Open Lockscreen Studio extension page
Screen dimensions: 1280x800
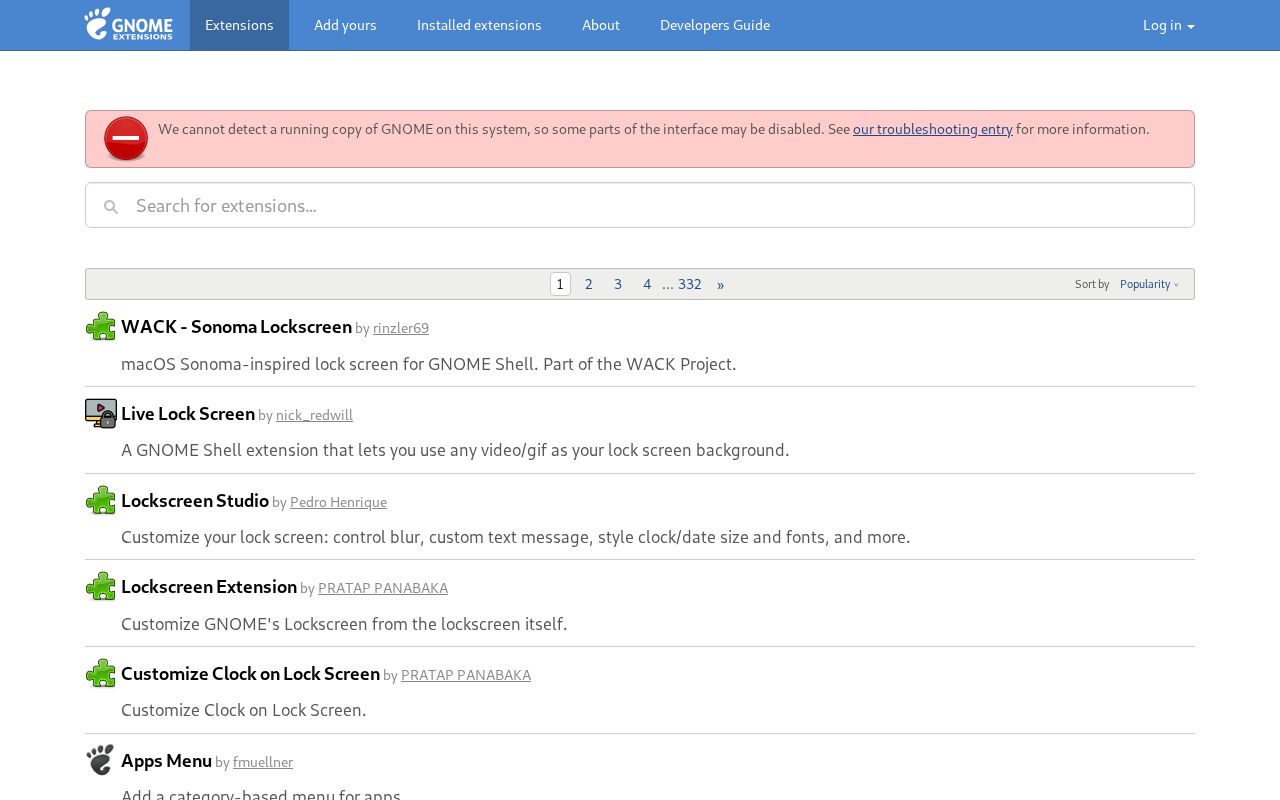coord(195,500)
